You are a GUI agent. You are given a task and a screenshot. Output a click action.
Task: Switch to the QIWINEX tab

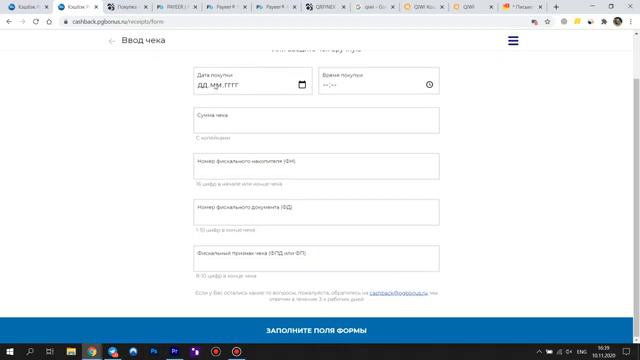click(324, 7)
